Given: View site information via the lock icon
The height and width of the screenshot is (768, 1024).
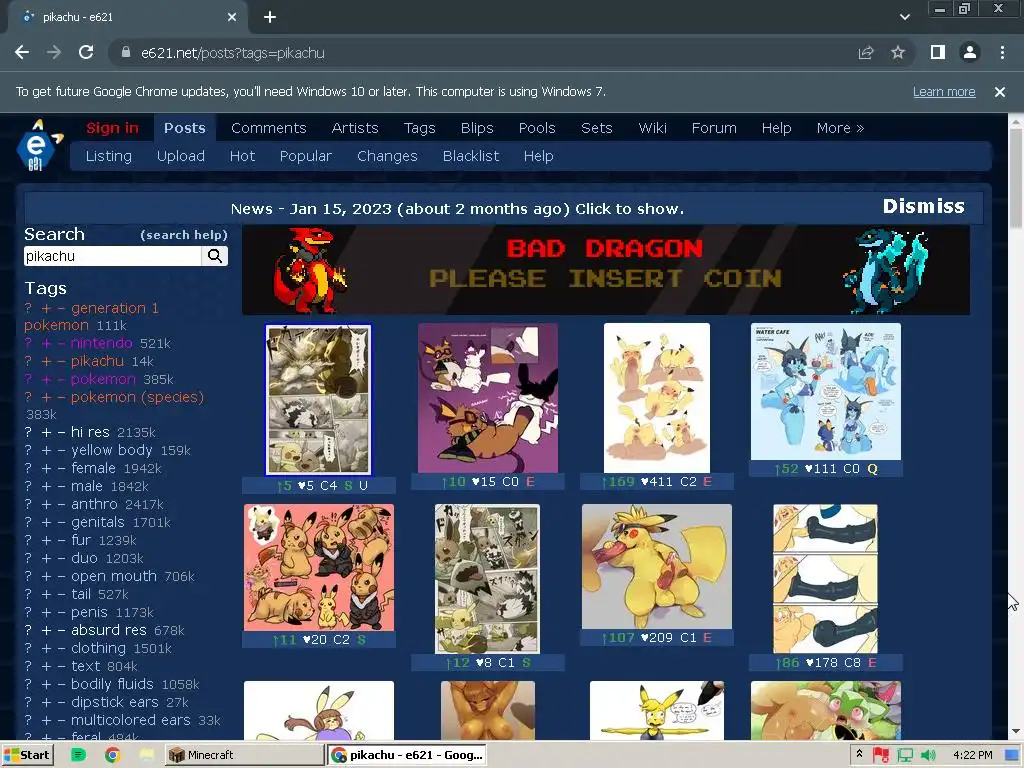Looking at the screenshot, I should coord(126,53).
